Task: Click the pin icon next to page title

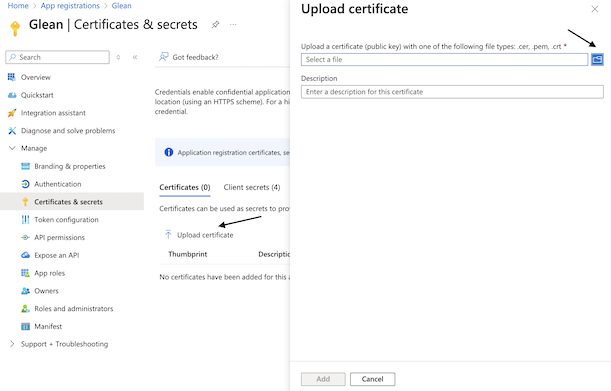Action: (x=215, y=25)
